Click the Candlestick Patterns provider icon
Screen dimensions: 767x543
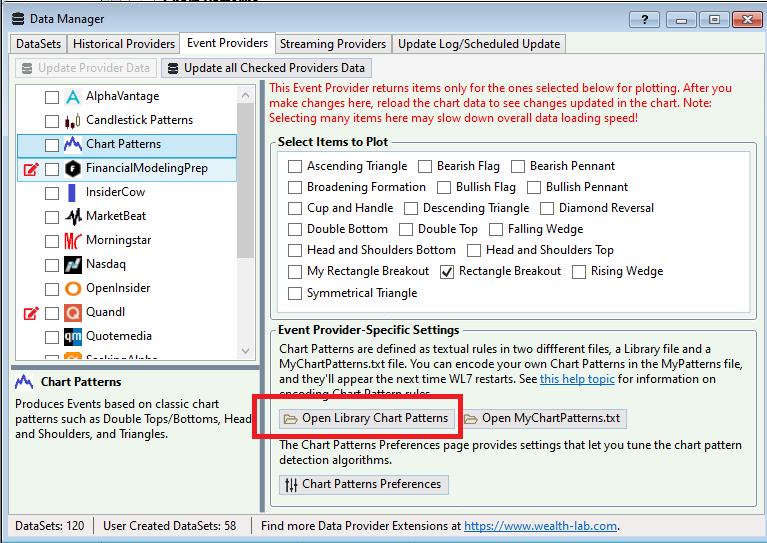(x=73, y=121)
